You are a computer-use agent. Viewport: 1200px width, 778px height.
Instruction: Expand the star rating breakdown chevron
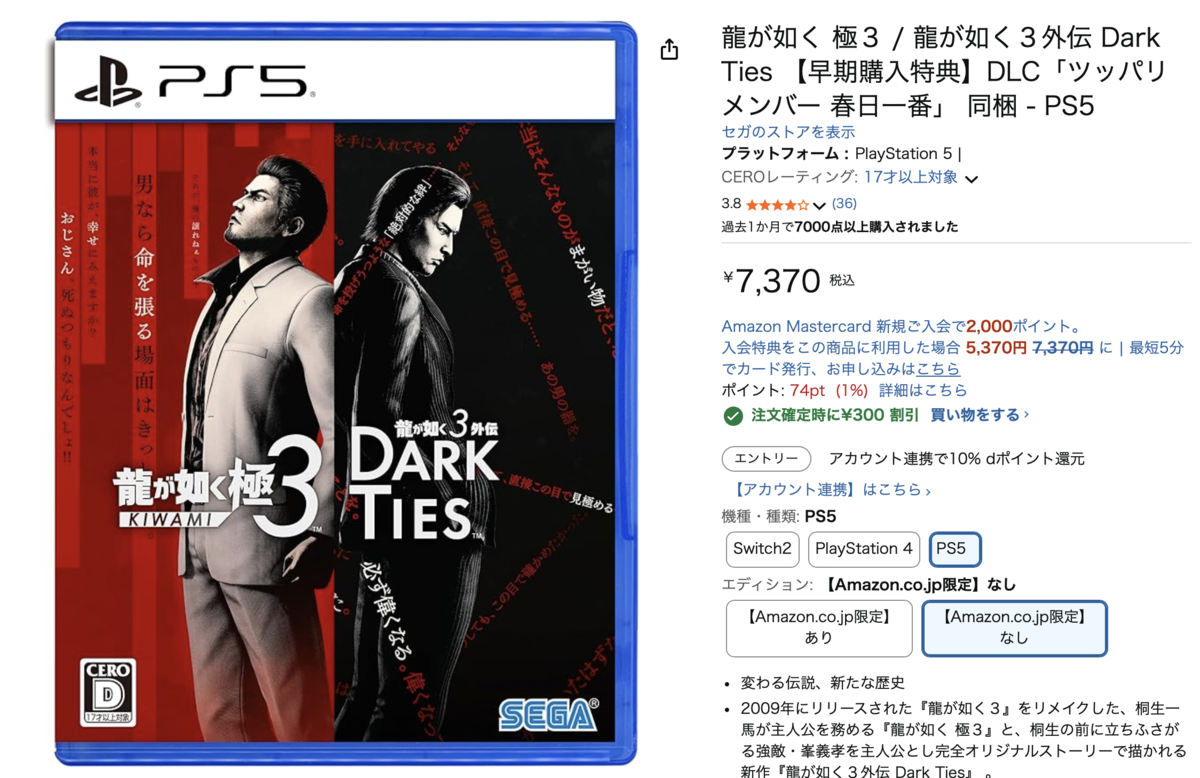(x=819, y=205)
